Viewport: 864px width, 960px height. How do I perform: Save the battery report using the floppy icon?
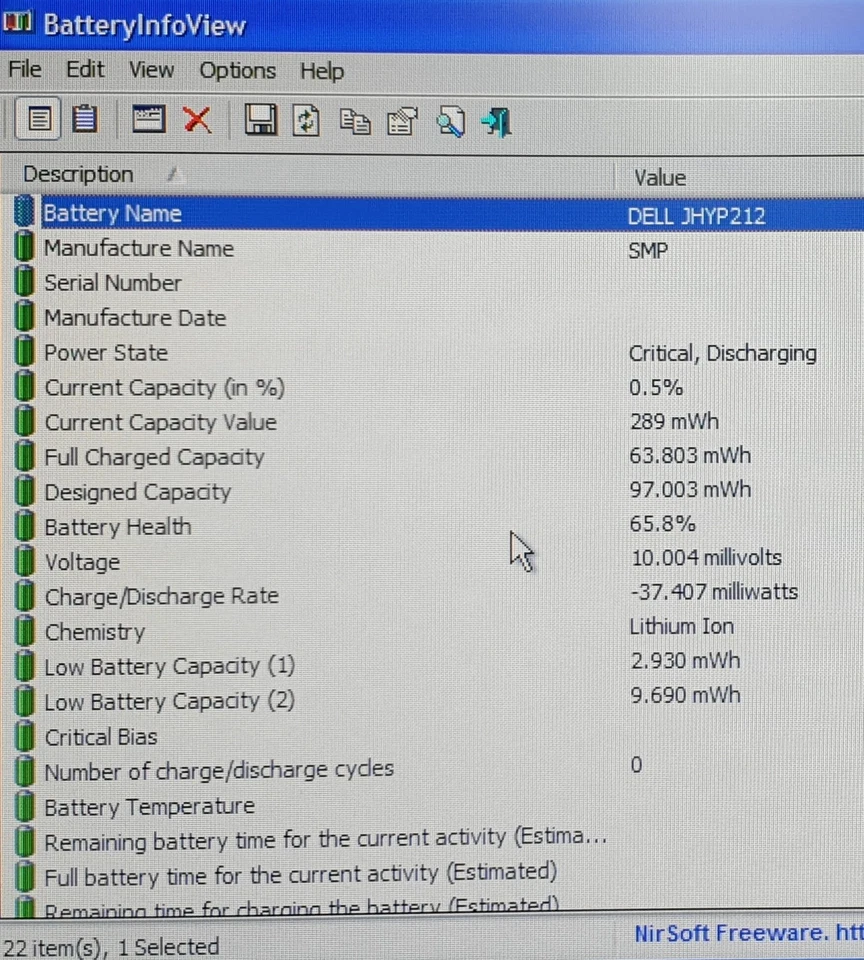click(x=261, y=120)
